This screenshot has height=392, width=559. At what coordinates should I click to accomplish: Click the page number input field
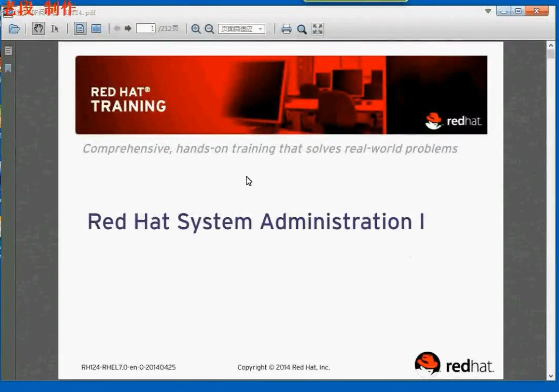pyautogui.click(x=145, y=29)
